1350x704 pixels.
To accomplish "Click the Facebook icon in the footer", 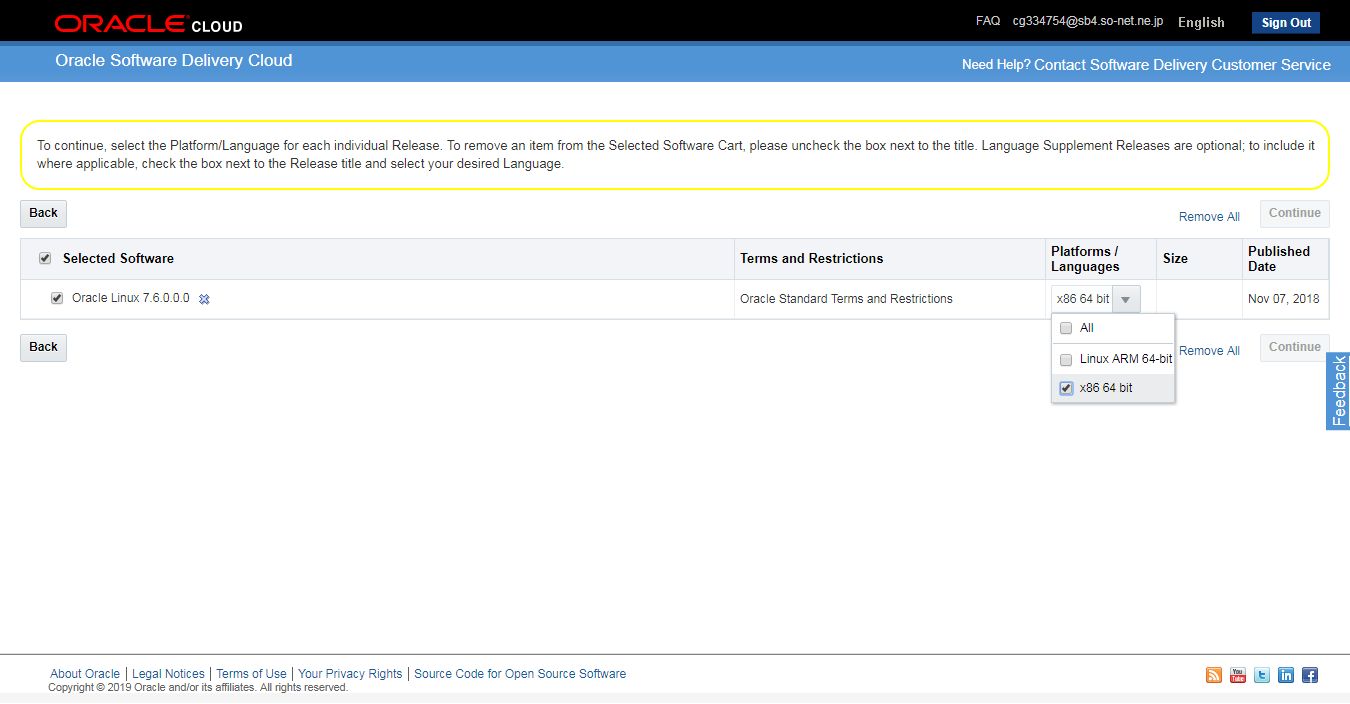I will 1309,675.
